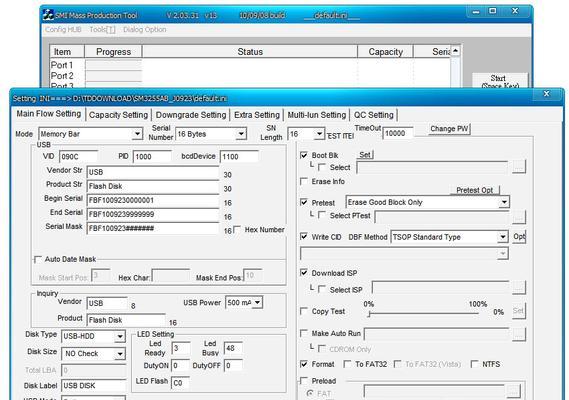569x400 pixels.
Task: Click the Pretest Opt button
Action: click(x=474, y=190)
